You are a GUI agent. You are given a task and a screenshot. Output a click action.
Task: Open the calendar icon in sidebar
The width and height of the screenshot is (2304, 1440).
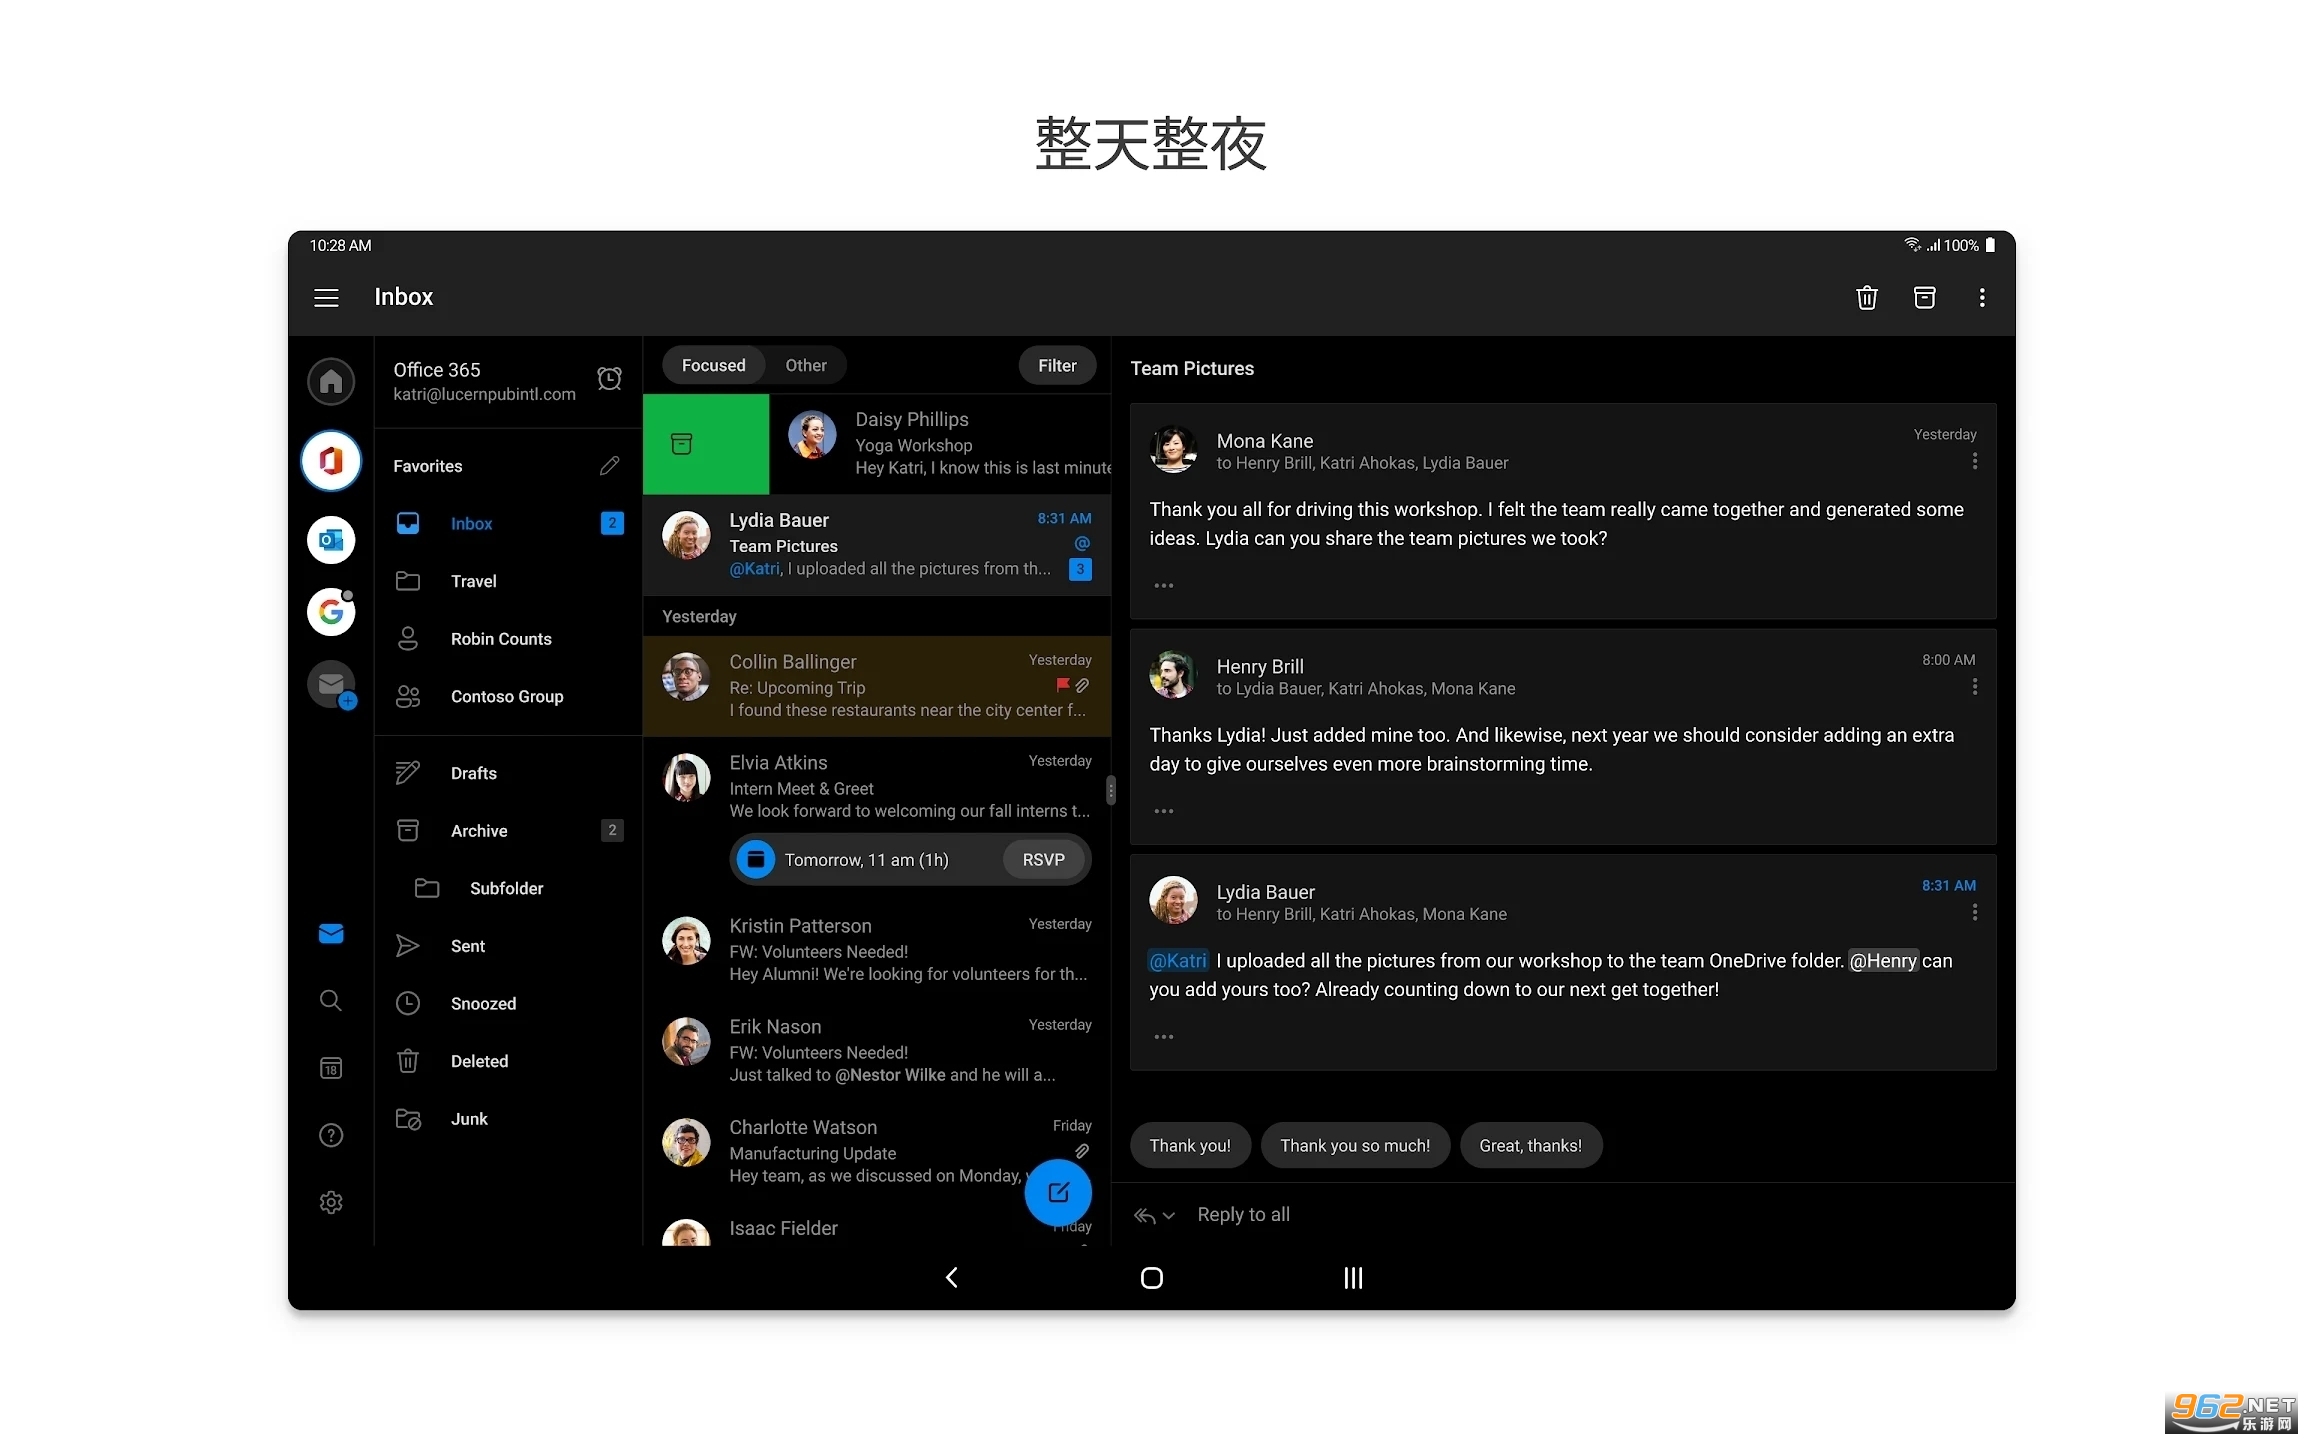[331, 1068]
